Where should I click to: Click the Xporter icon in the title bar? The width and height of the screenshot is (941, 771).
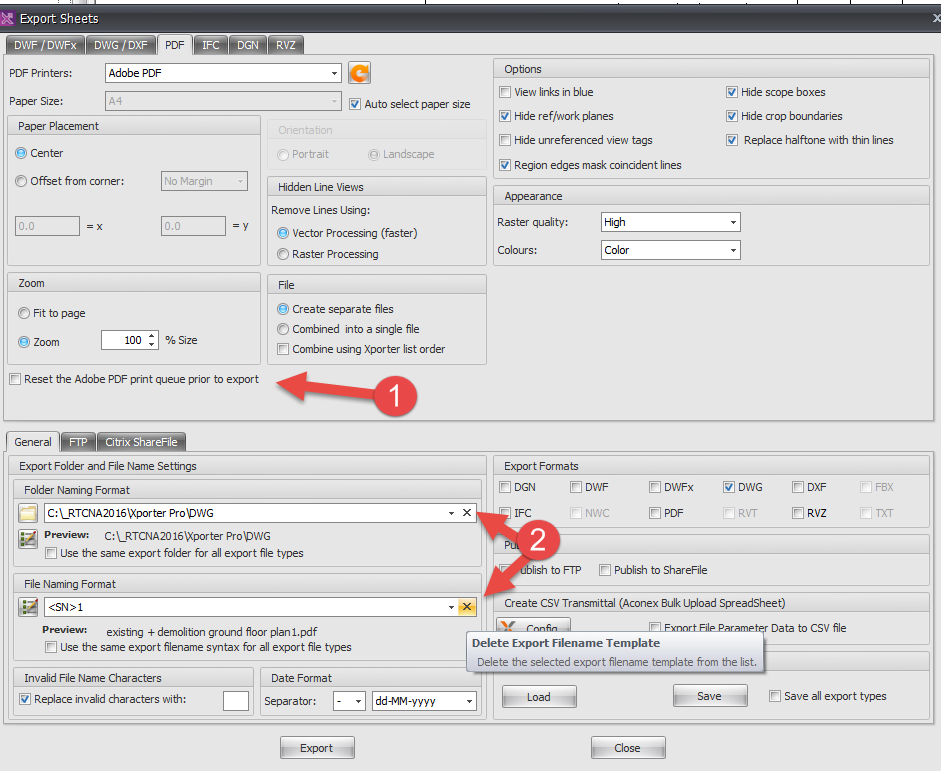pos(10,18)
